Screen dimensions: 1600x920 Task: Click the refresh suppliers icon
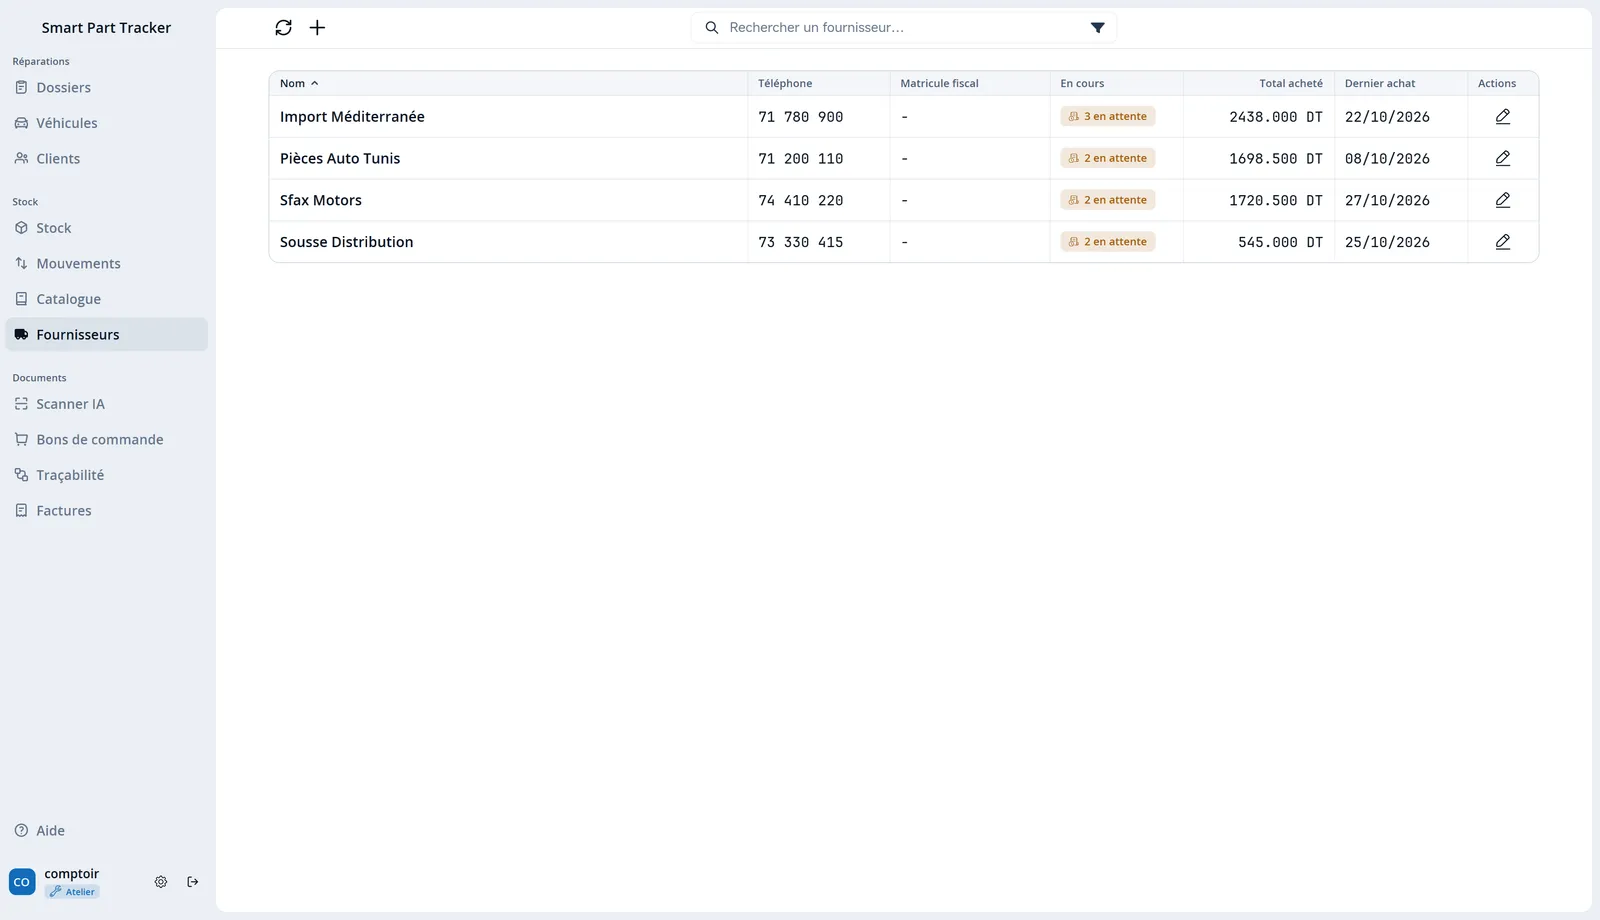[x=283, y=28]
